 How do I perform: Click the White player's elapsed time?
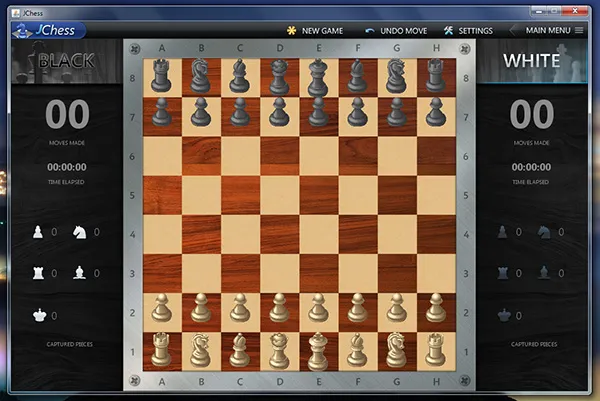pos(531,167)
